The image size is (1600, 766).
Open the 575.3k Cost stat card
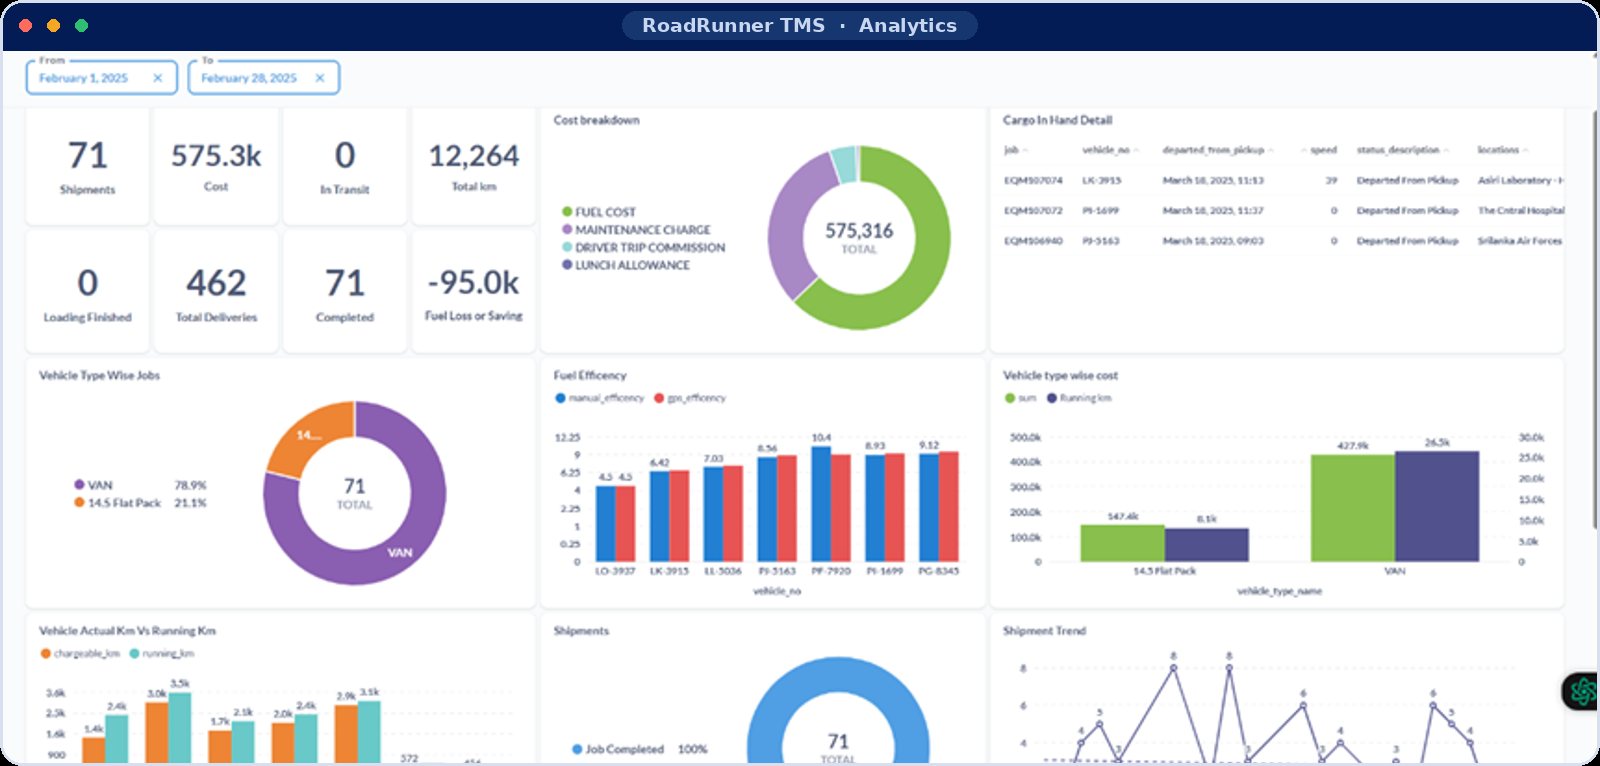pyautogui.click(x=216, y=167)
